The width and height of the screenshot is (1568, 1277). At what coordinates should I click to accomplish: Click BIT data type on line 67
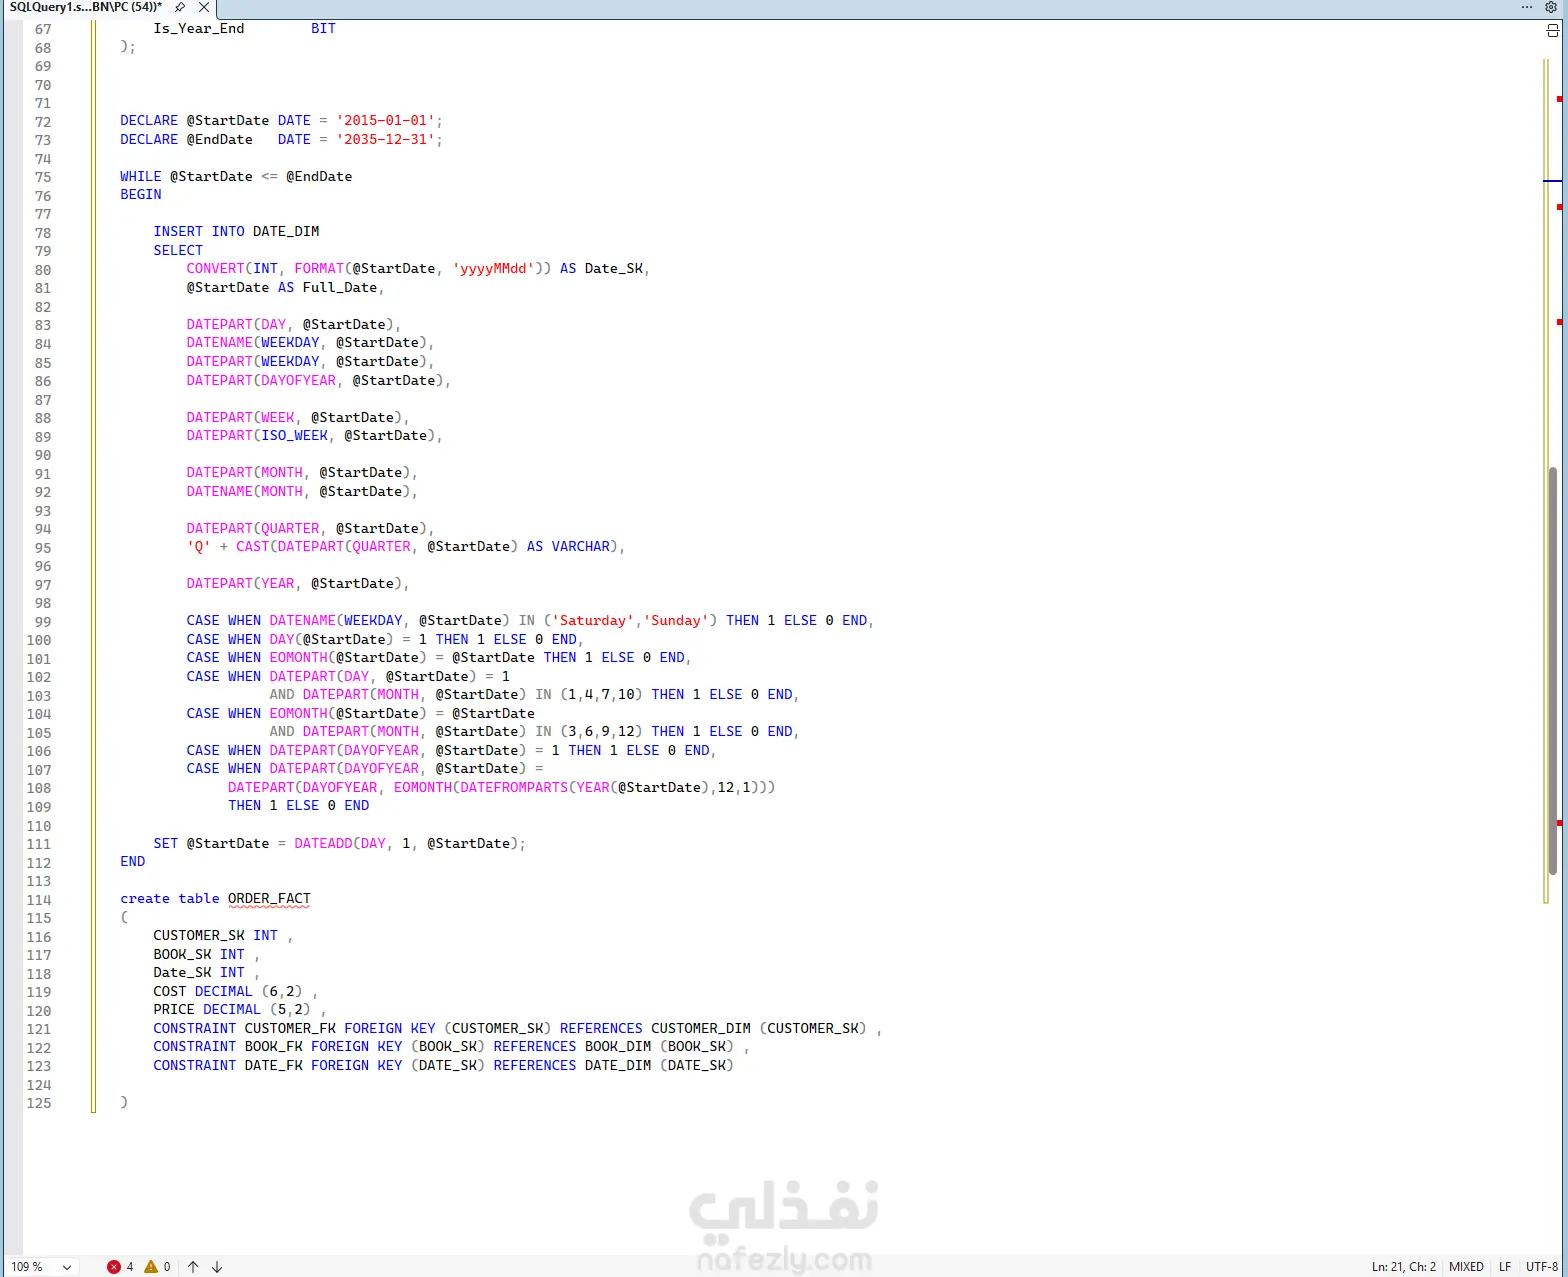323,28
